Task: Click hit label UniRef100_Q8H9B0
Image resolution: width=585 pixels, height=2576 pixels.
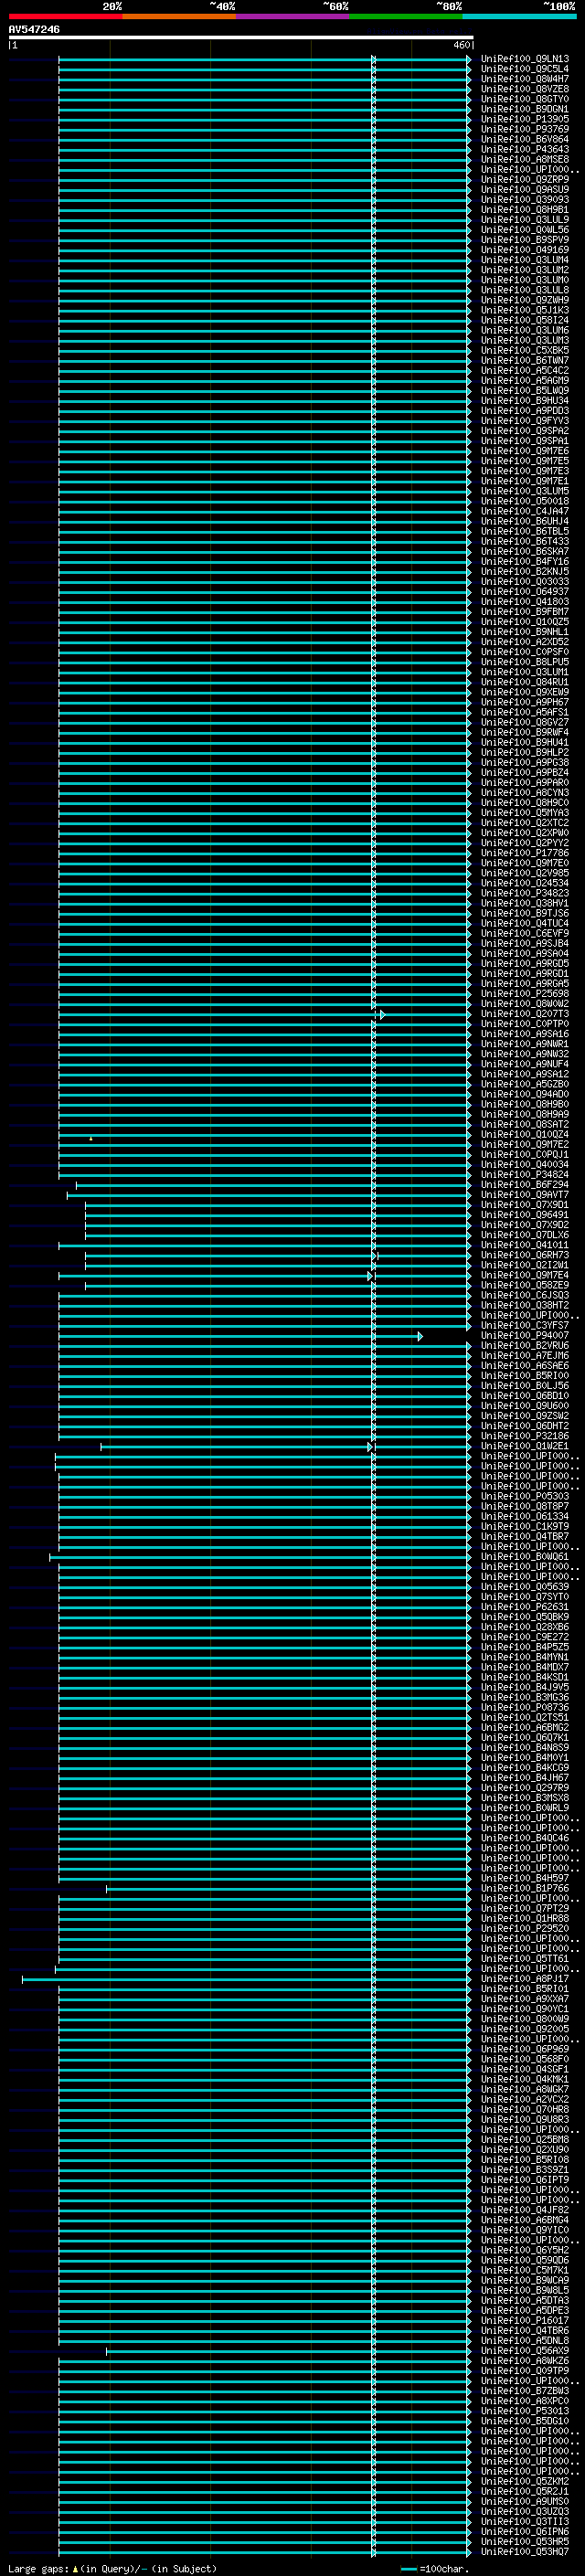Action: coord(525,1104)
